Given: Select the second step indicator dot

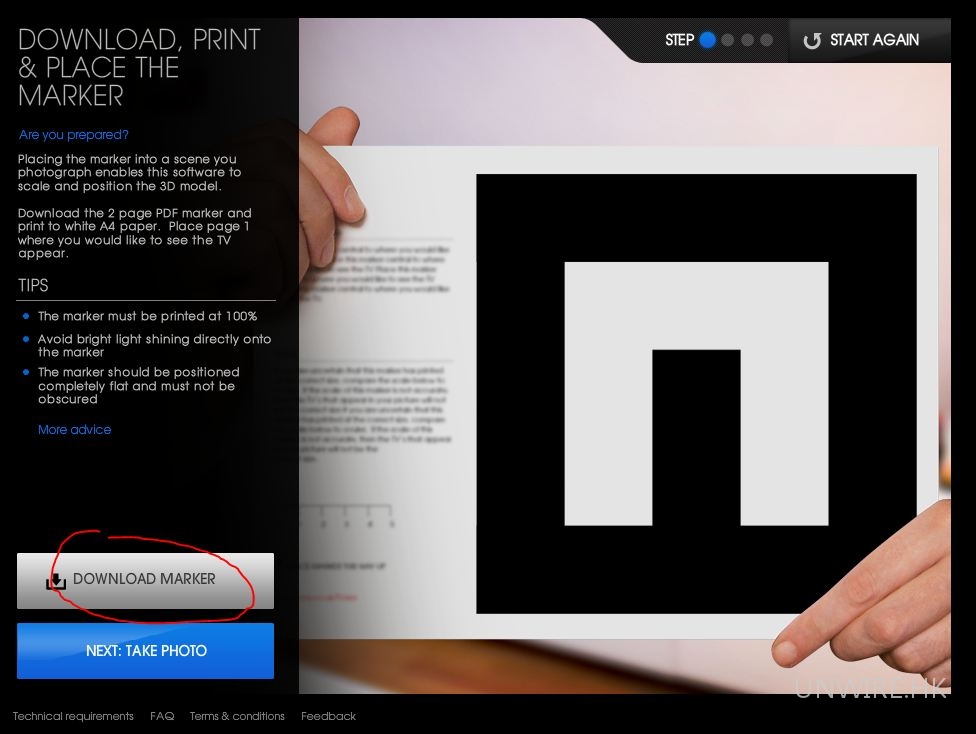Looking at the screenshot, I should [728, 40].
